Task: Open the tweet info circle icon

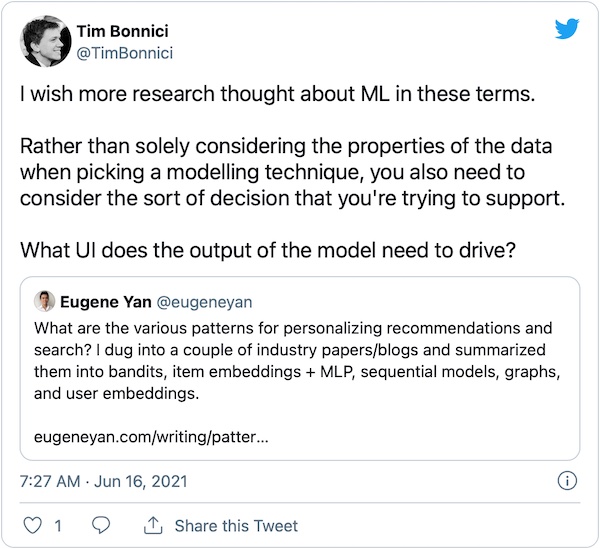Action: tap(567, 481)
